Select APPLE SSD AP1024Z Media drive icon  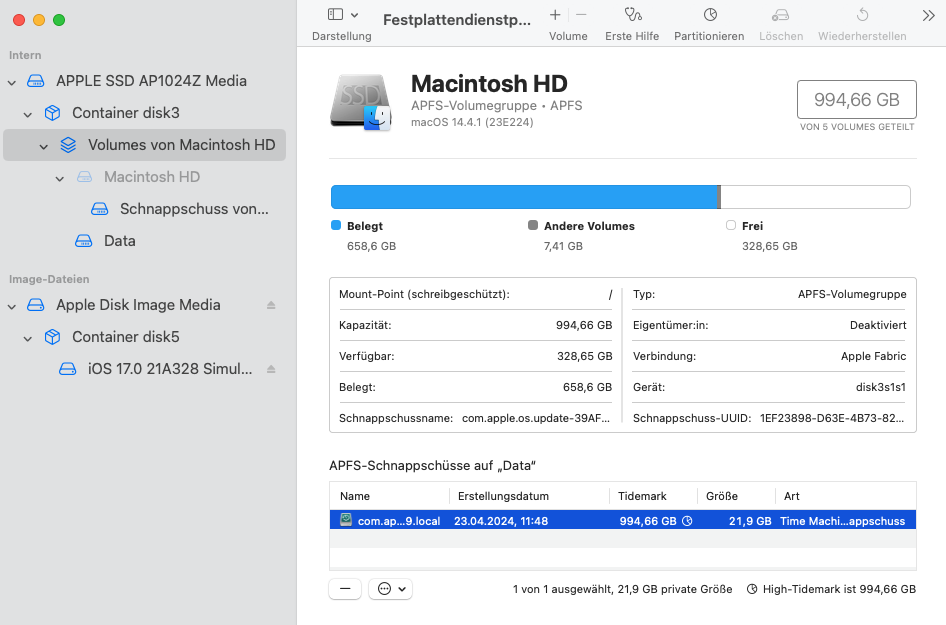(x=36, y=81)
